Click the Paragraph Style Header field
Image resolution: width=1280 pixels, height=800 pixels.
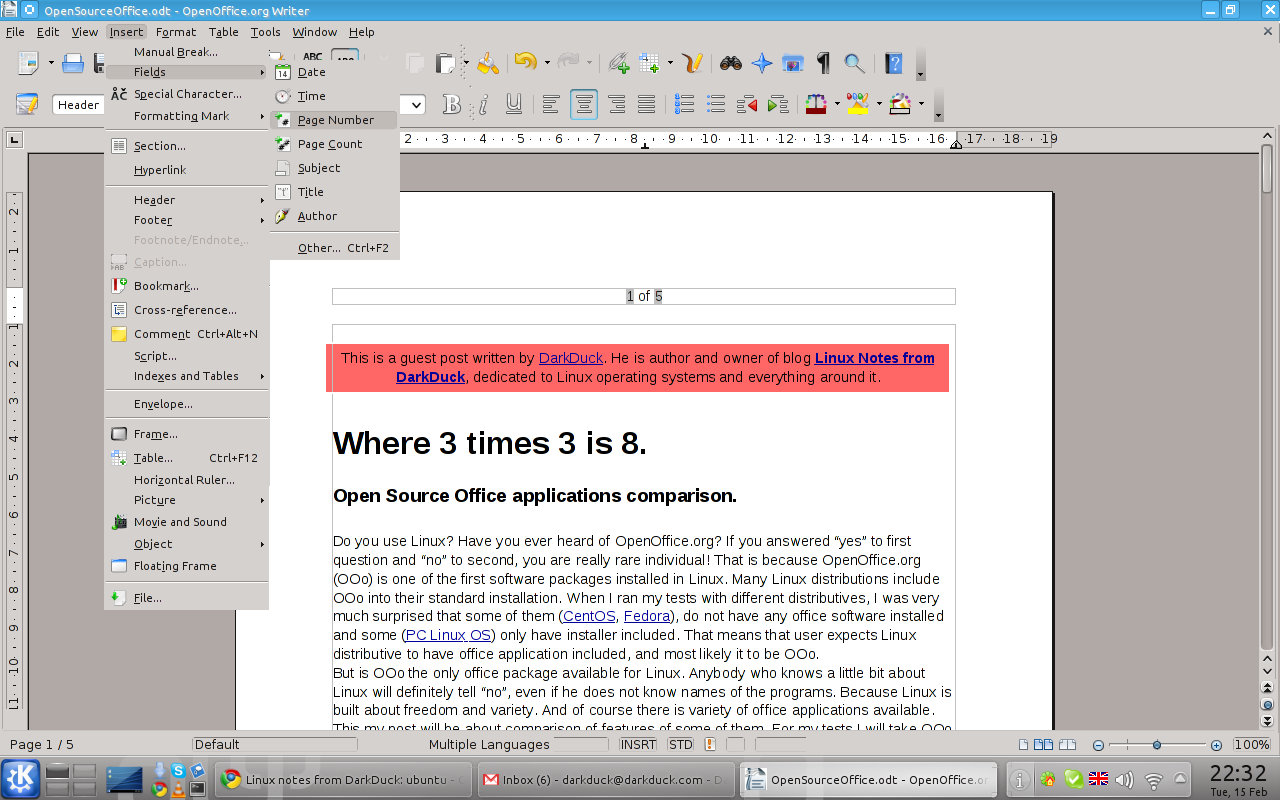(x=80, y=105)
